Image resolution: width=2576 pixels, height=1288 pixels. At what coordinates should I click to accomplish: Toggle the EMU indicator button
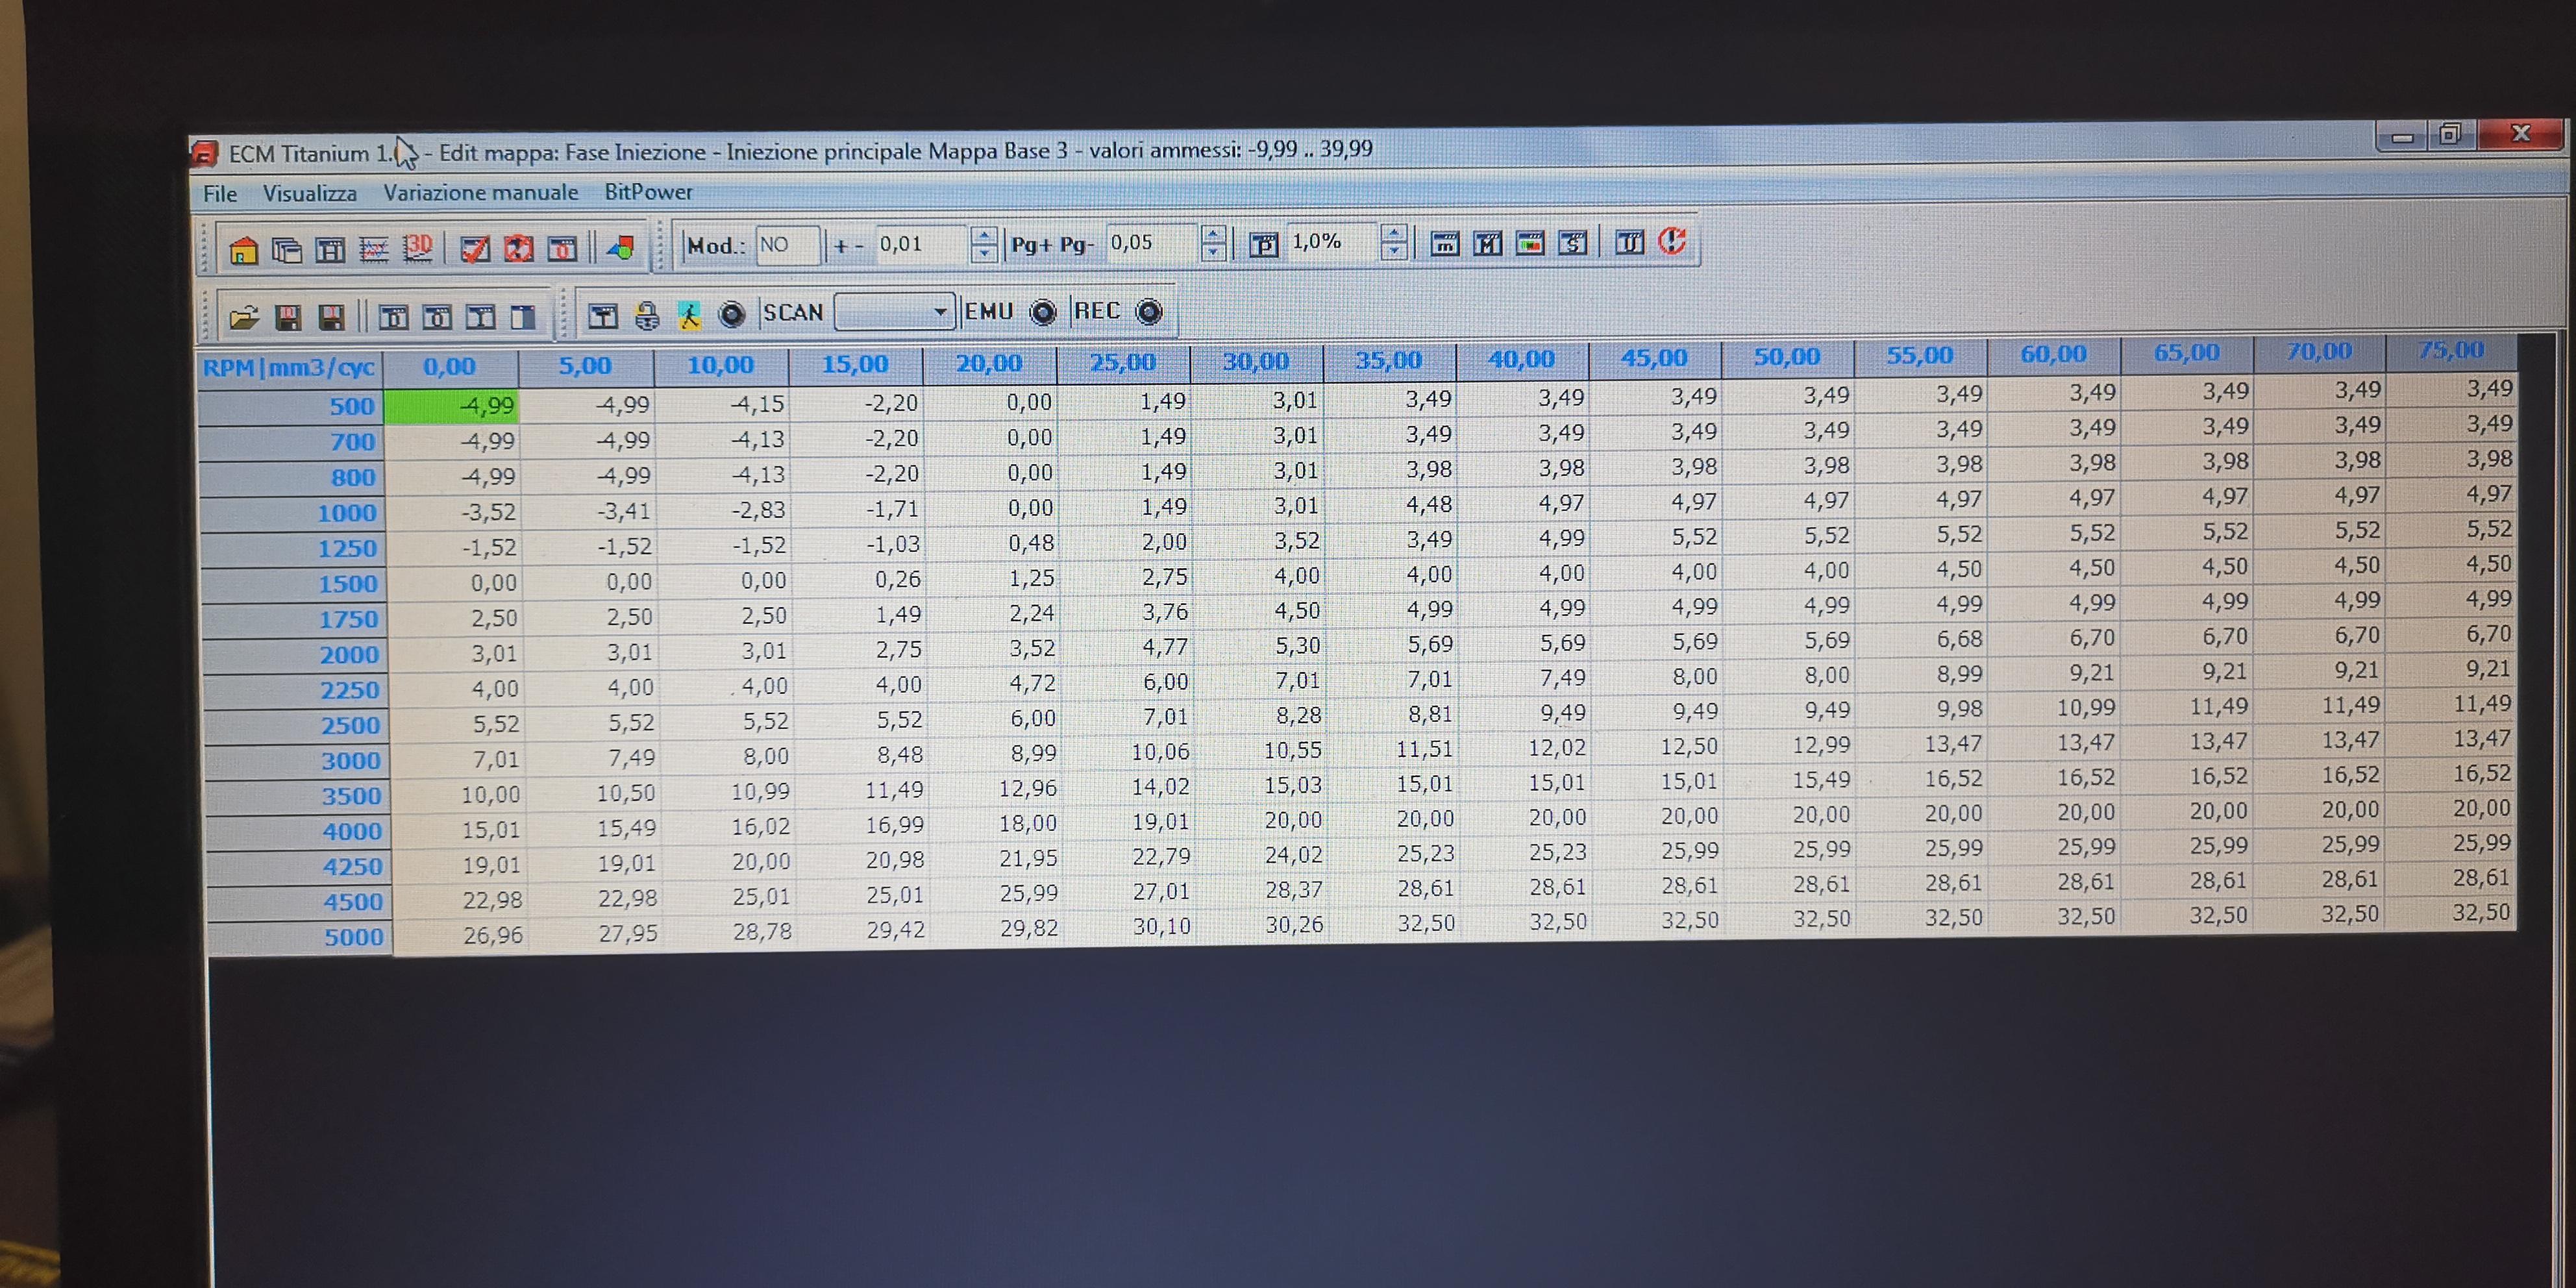point(1043,312)
